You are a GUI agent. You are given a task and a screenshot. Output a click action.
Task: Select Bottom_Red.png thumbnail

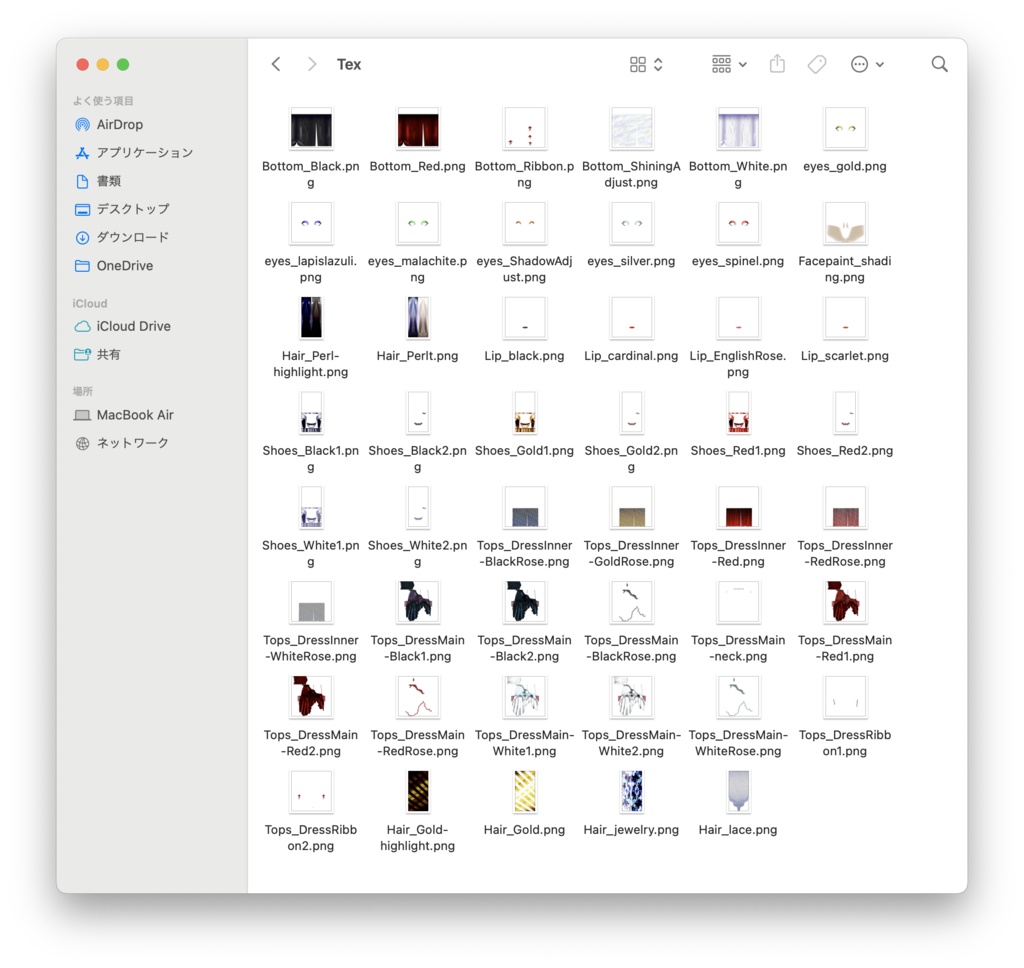click(418, 129)
